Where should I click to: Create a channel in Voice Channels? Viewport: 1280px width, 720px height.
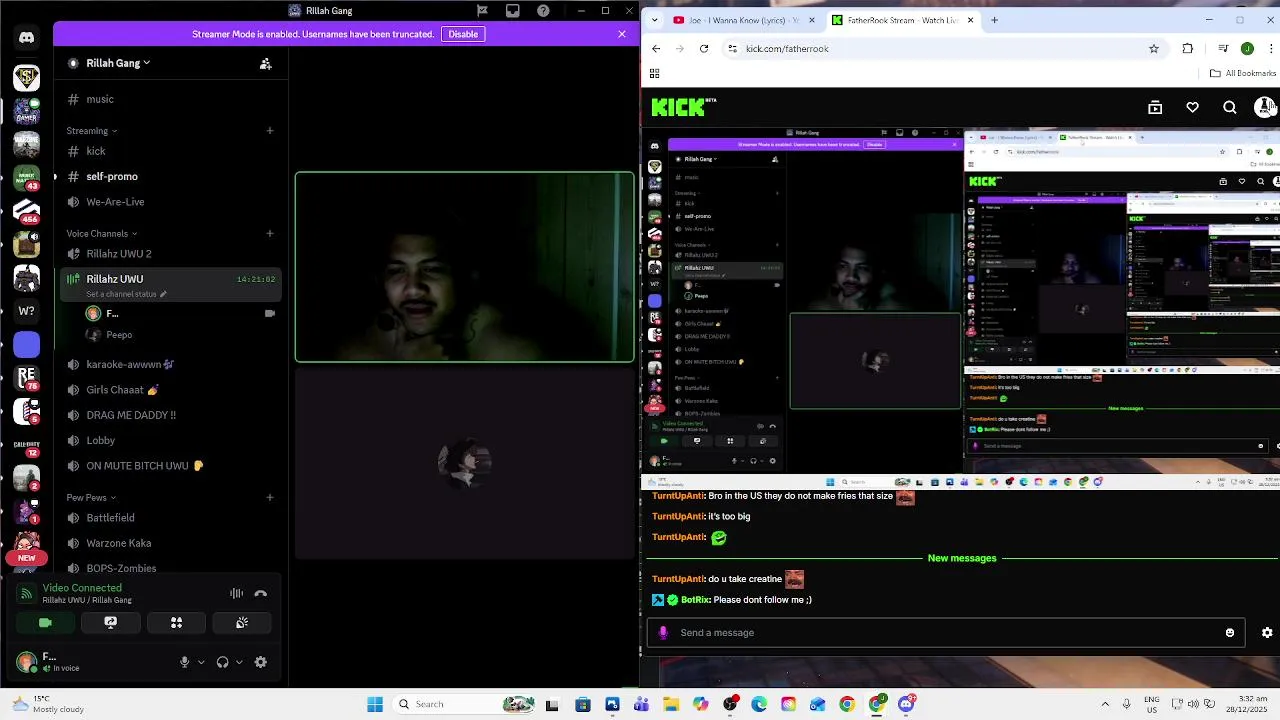click(270, 234)
